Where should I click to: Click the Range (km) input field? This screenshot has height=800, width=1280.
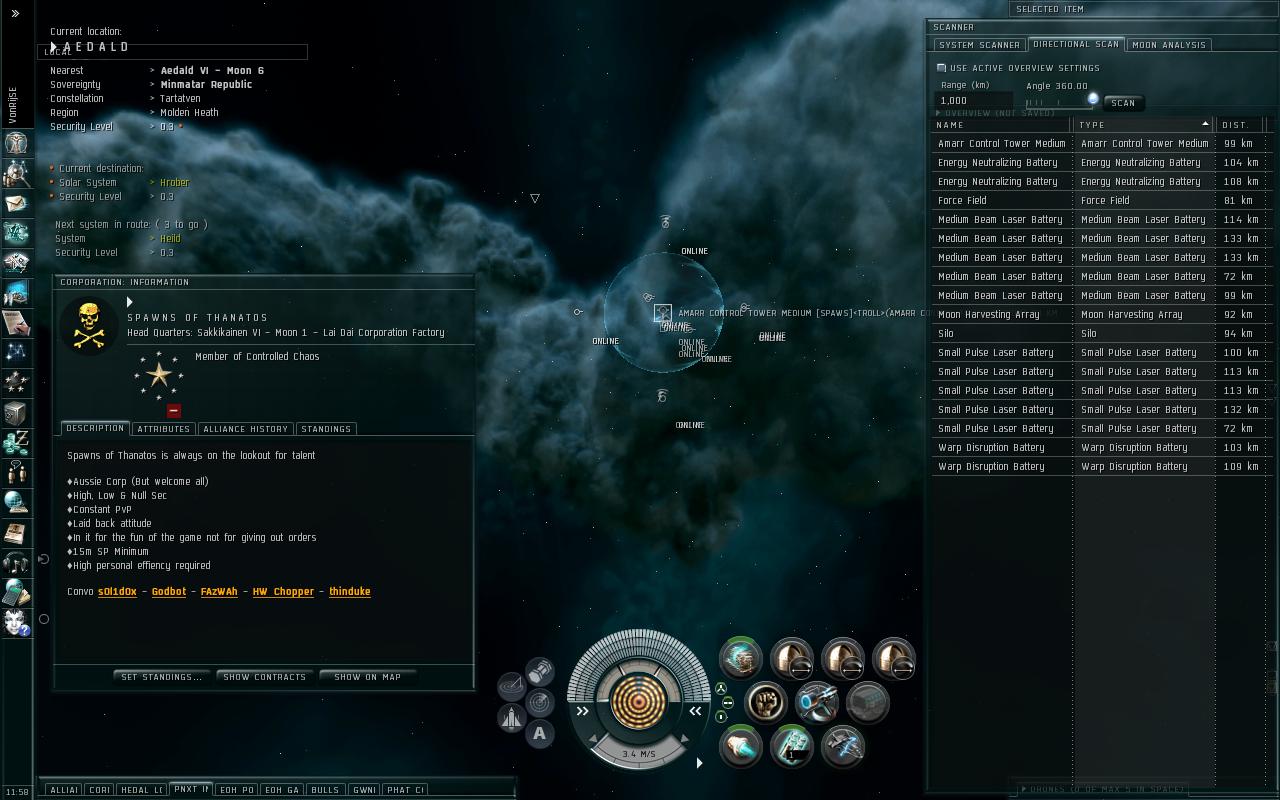click(974, 101)
